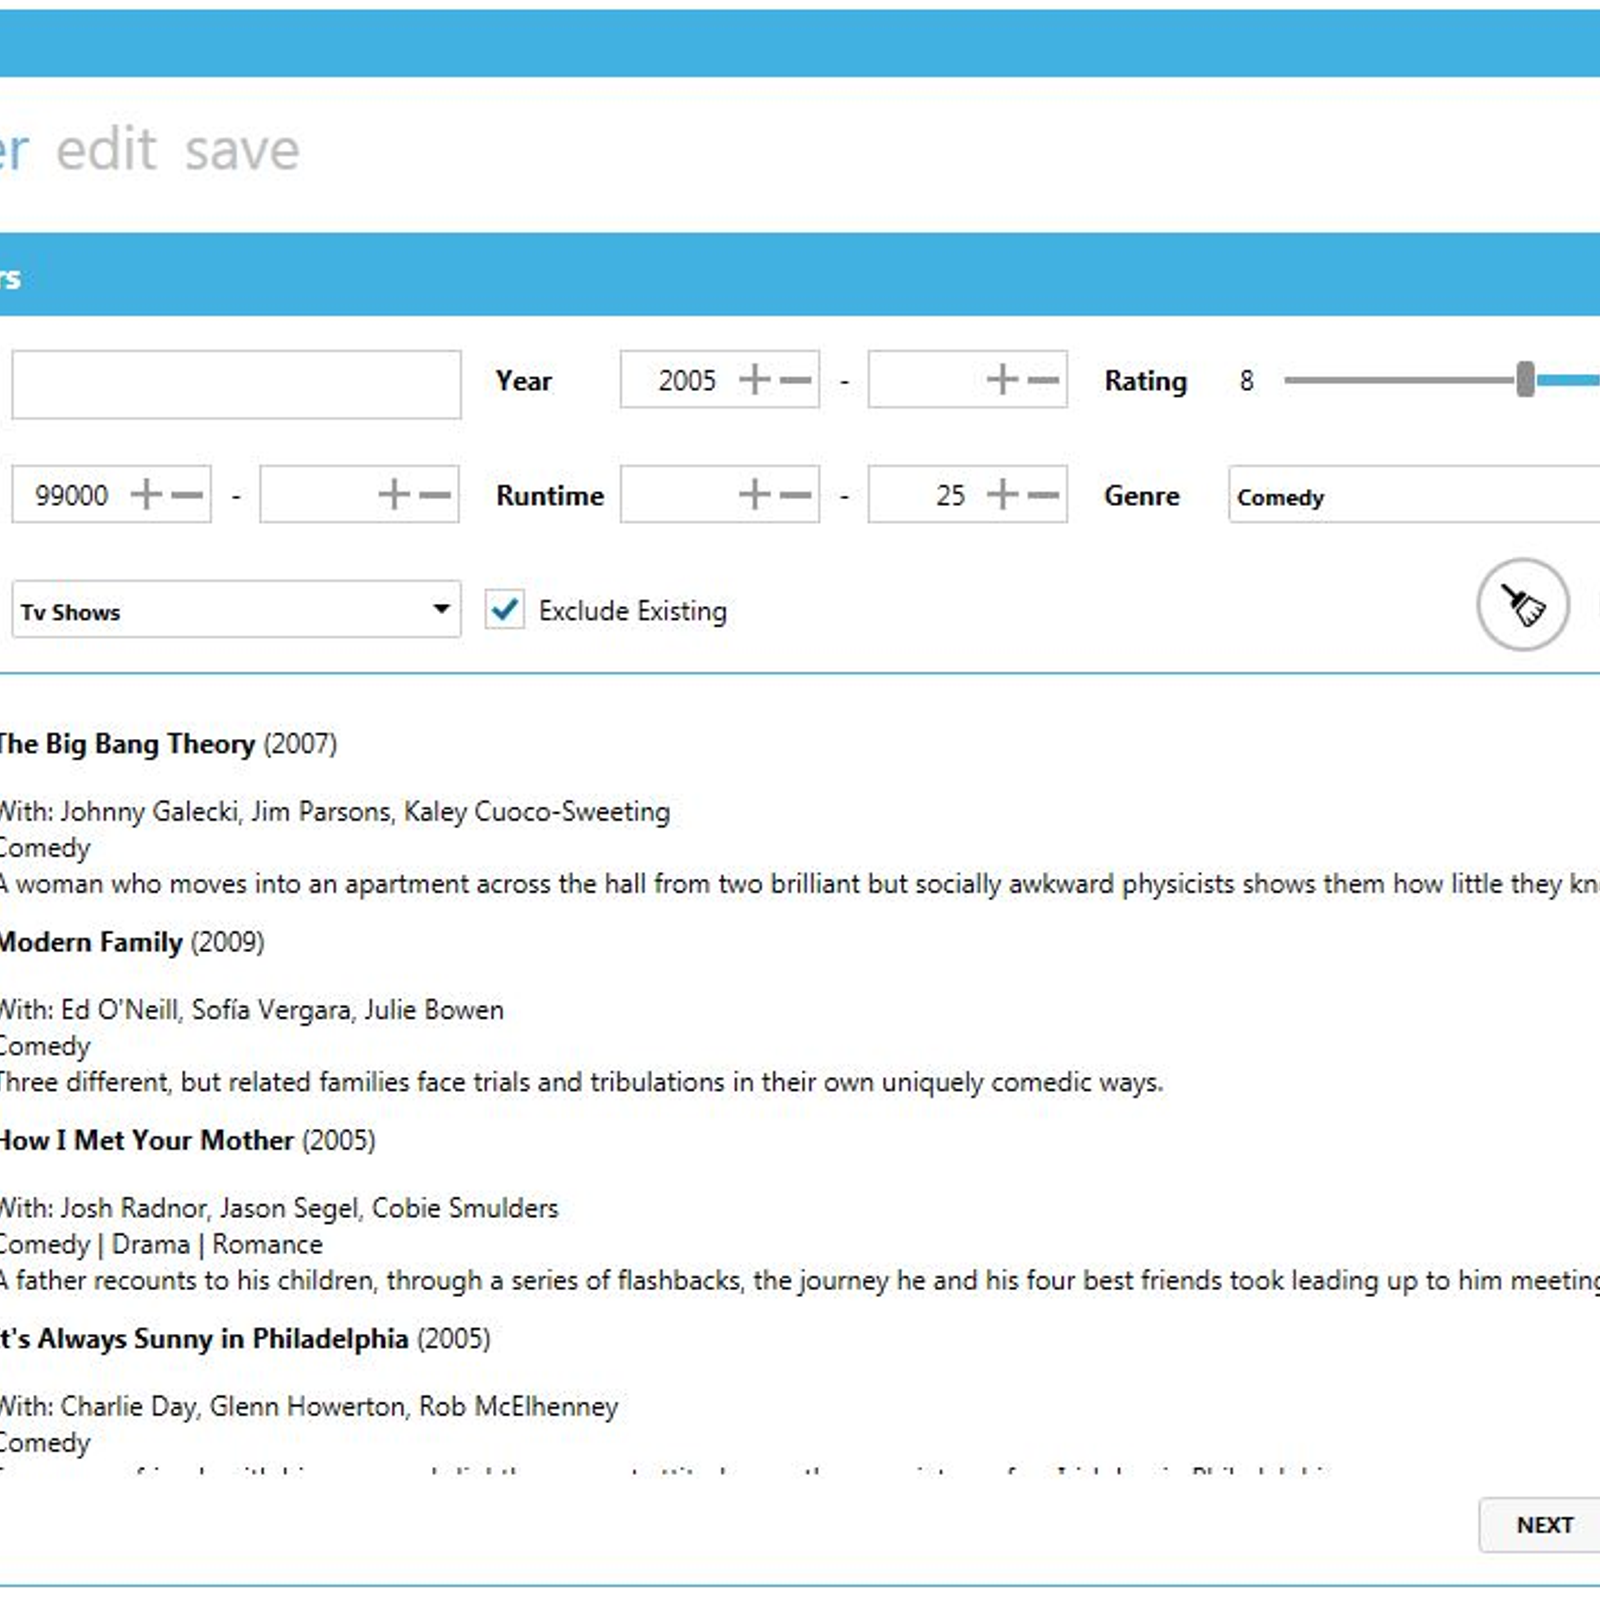Decrease Runtime minimum with minus
Image resolution: width=1600 pixels, height=1600 pixels.
[x=796, y=494]
